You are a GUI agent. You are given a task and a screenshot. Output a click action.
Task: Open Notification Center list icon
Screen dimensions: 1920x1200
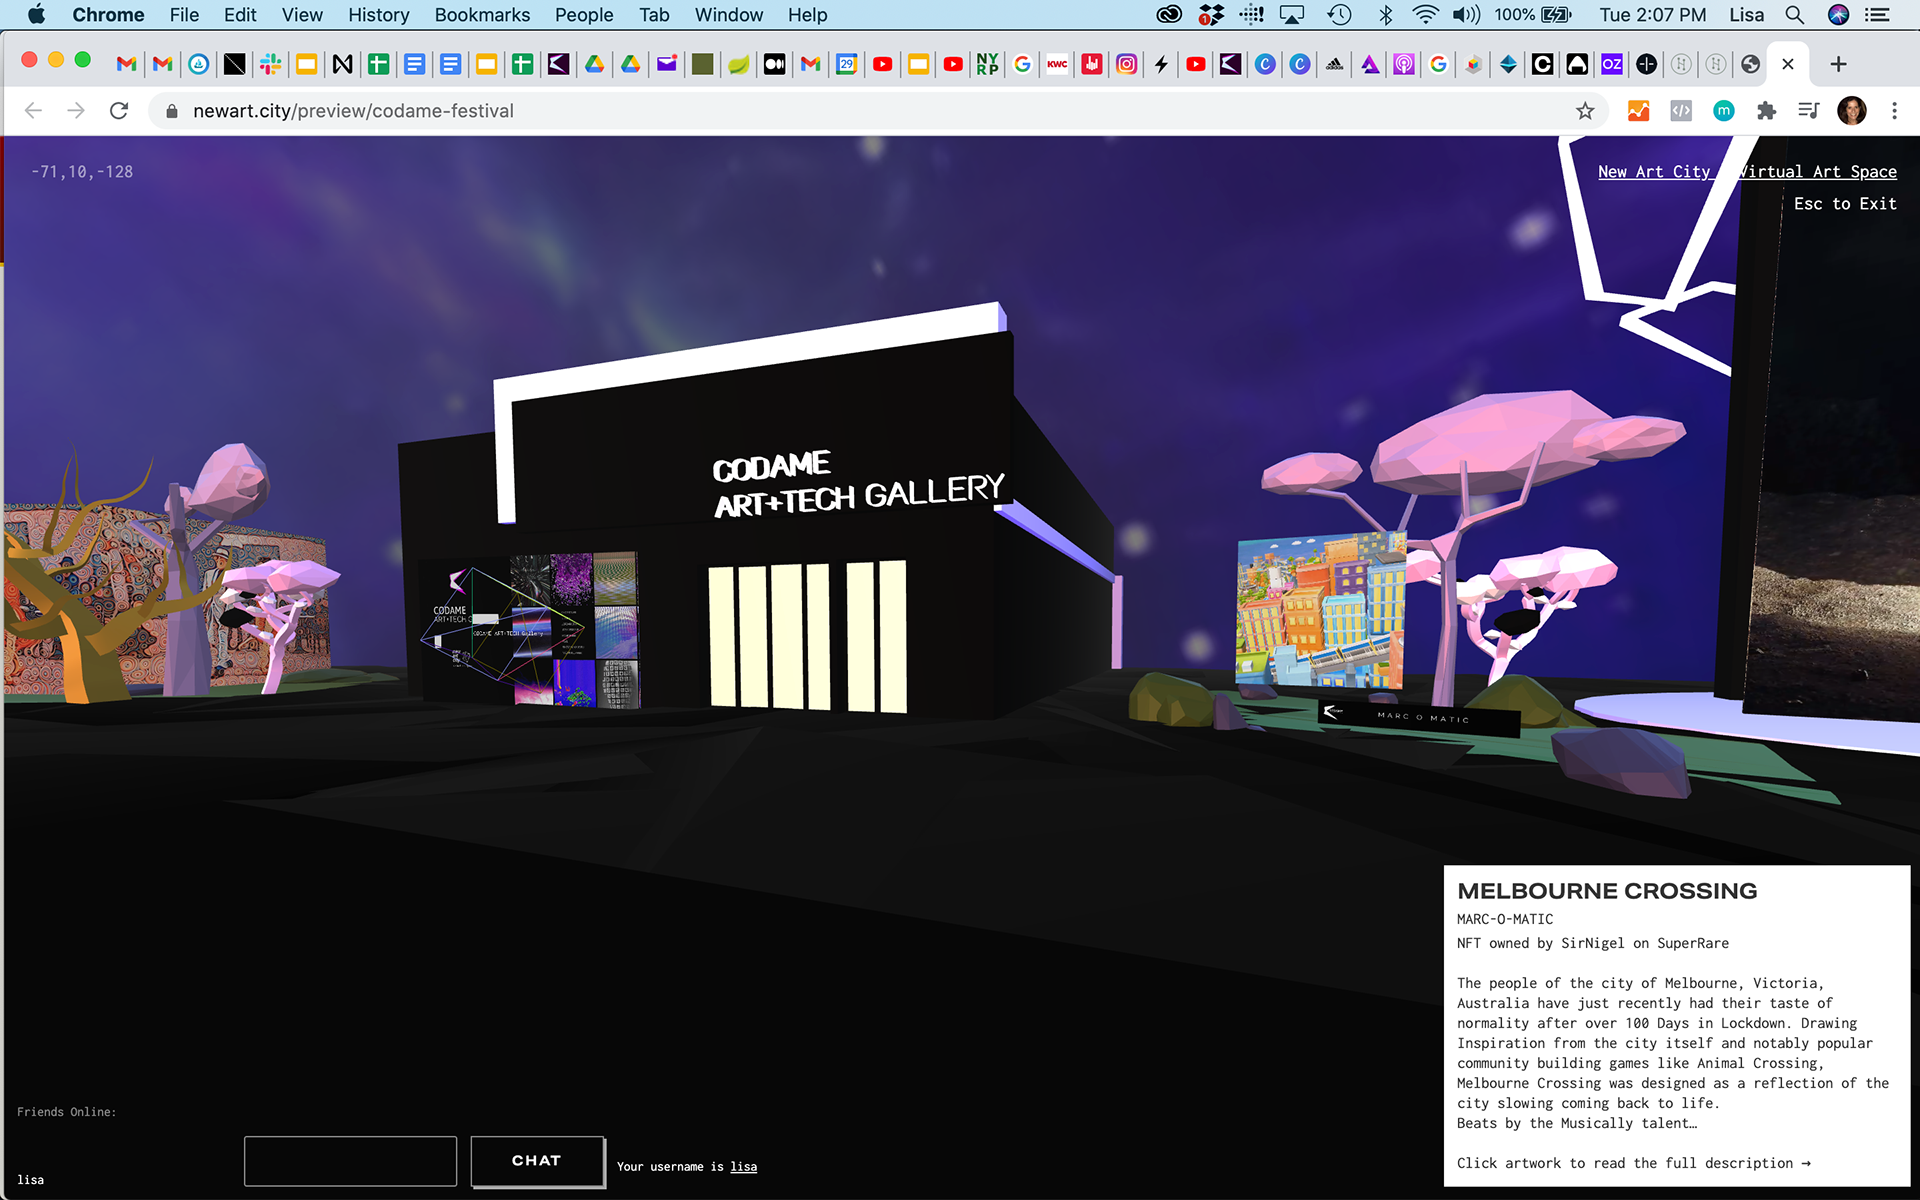tap(1878, 14)
